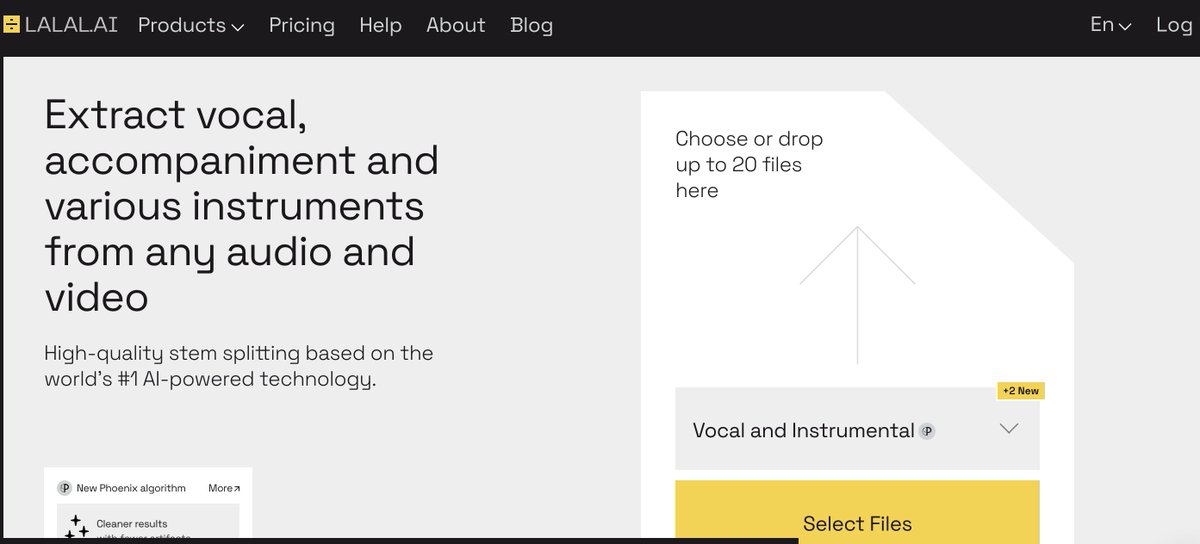The width and height of the screenshot is (1200, 544).
Task: Click the Cleaner results feature text
Action: 132,524
